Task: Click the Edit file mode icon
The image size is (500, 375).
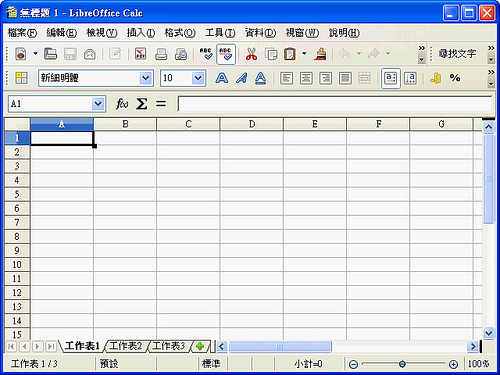Action: (115, 54)
